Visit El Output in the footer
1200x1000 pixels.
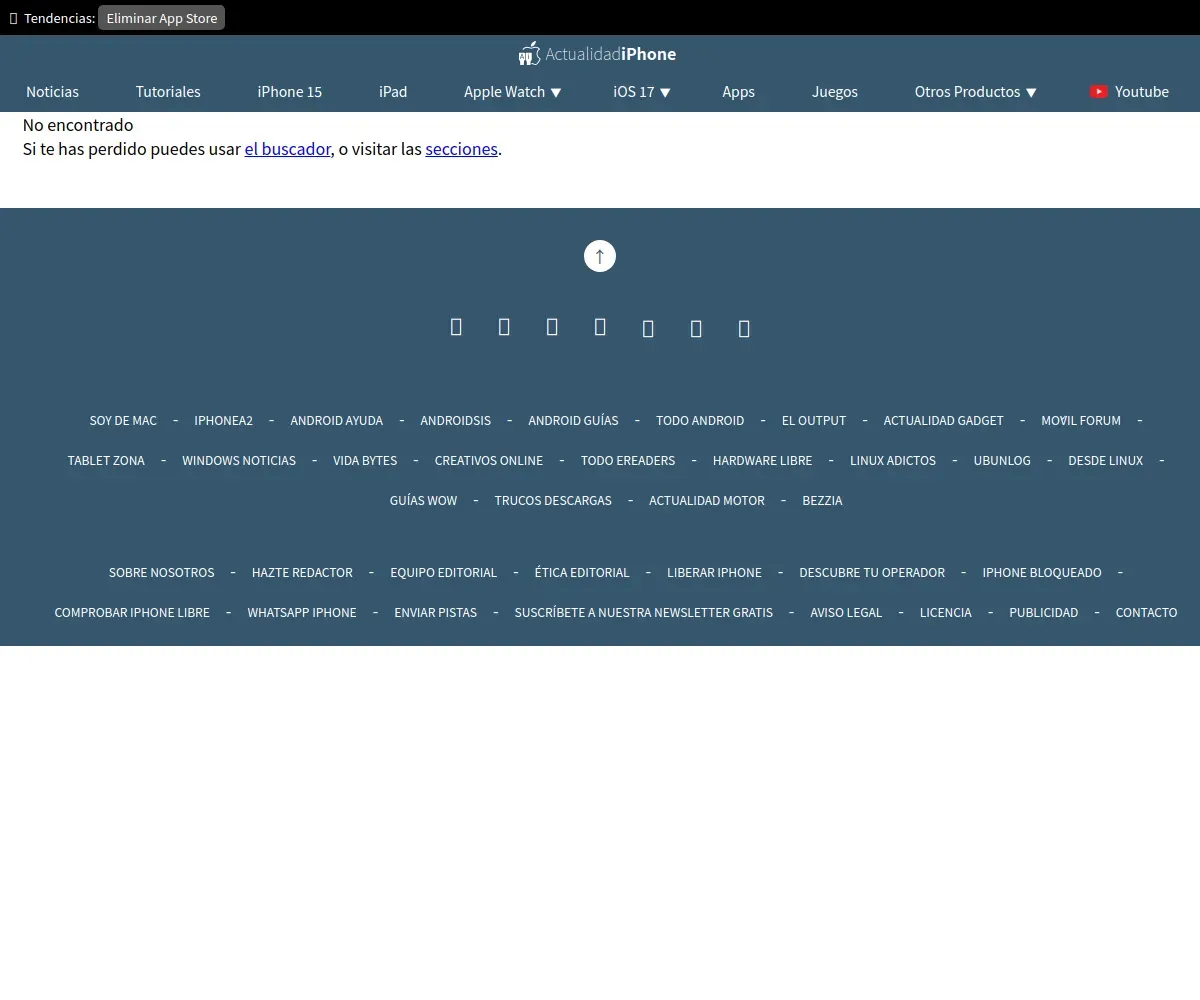(814, 420)
